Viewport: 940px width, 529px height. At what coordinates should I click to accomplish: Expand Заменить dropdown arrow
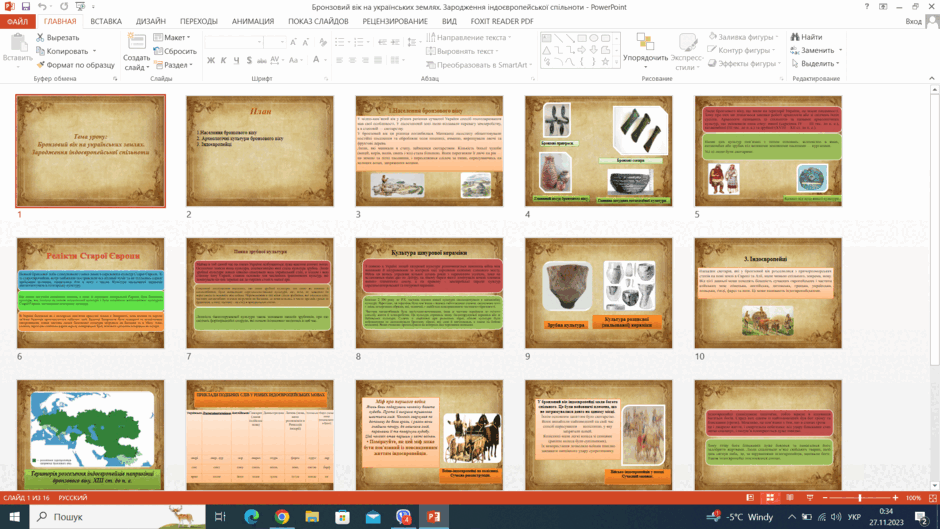840,50
